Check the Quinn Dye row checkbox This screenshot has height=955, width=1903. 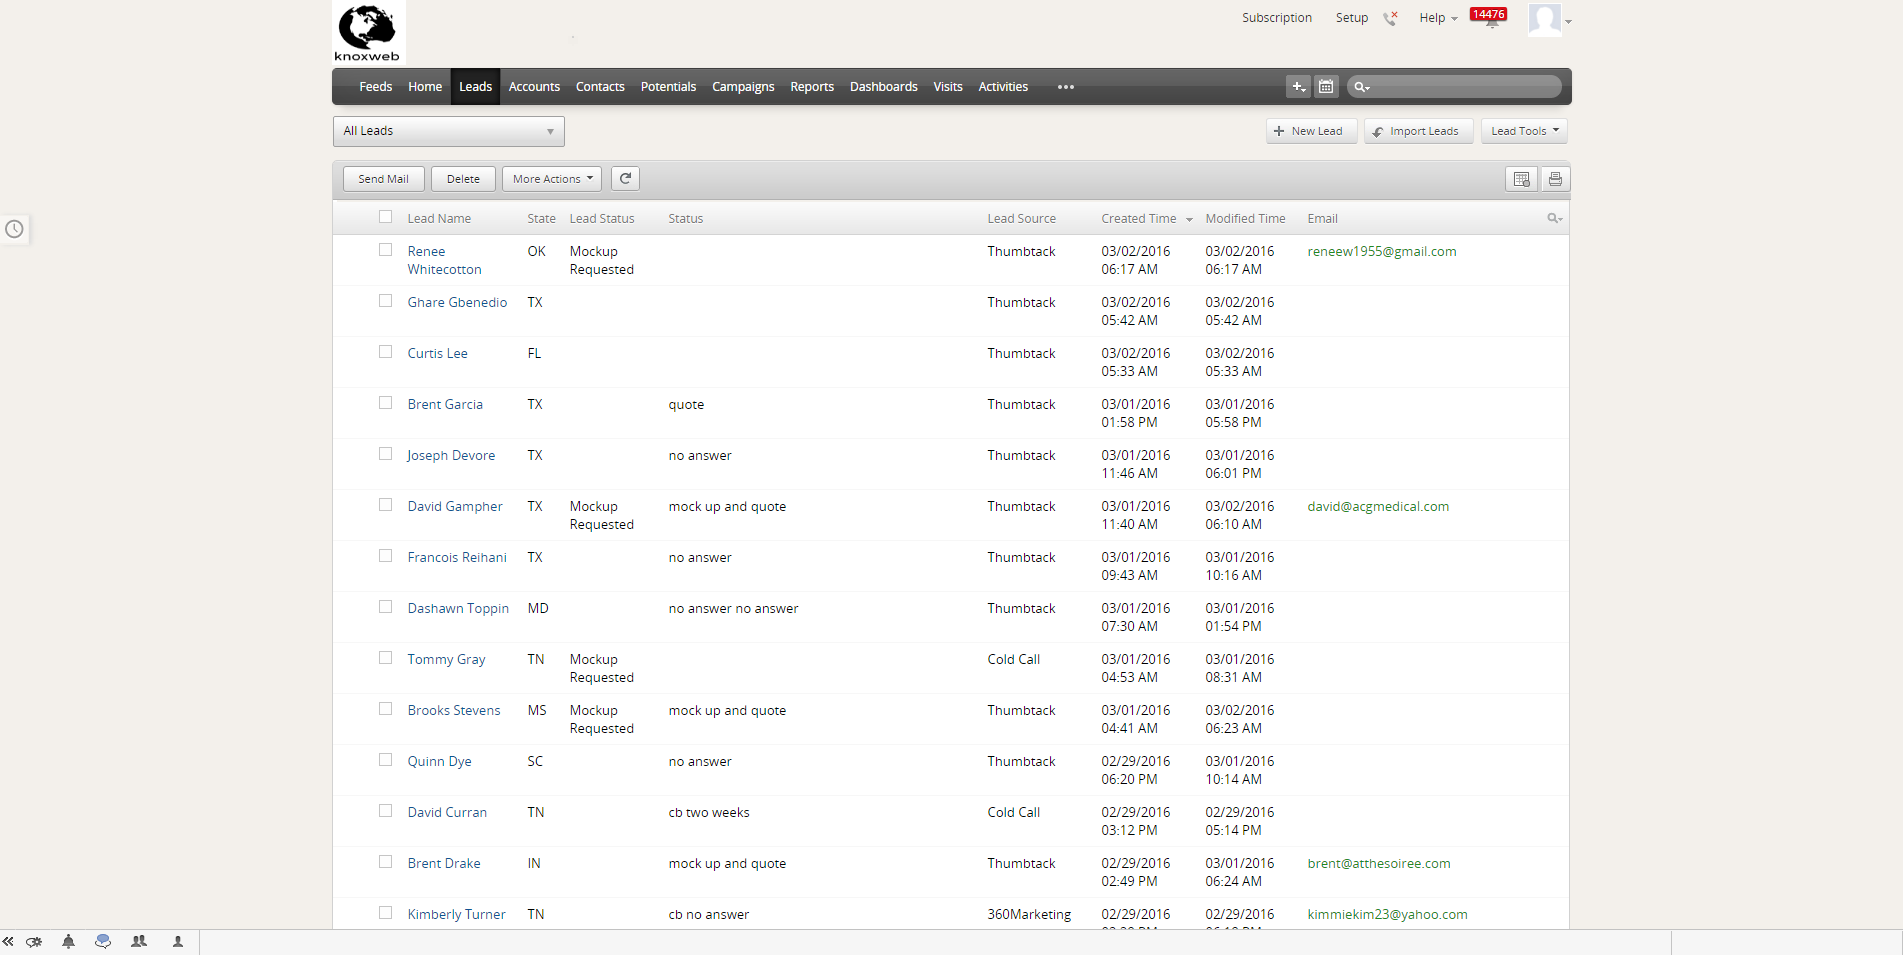tap(385, 760)
